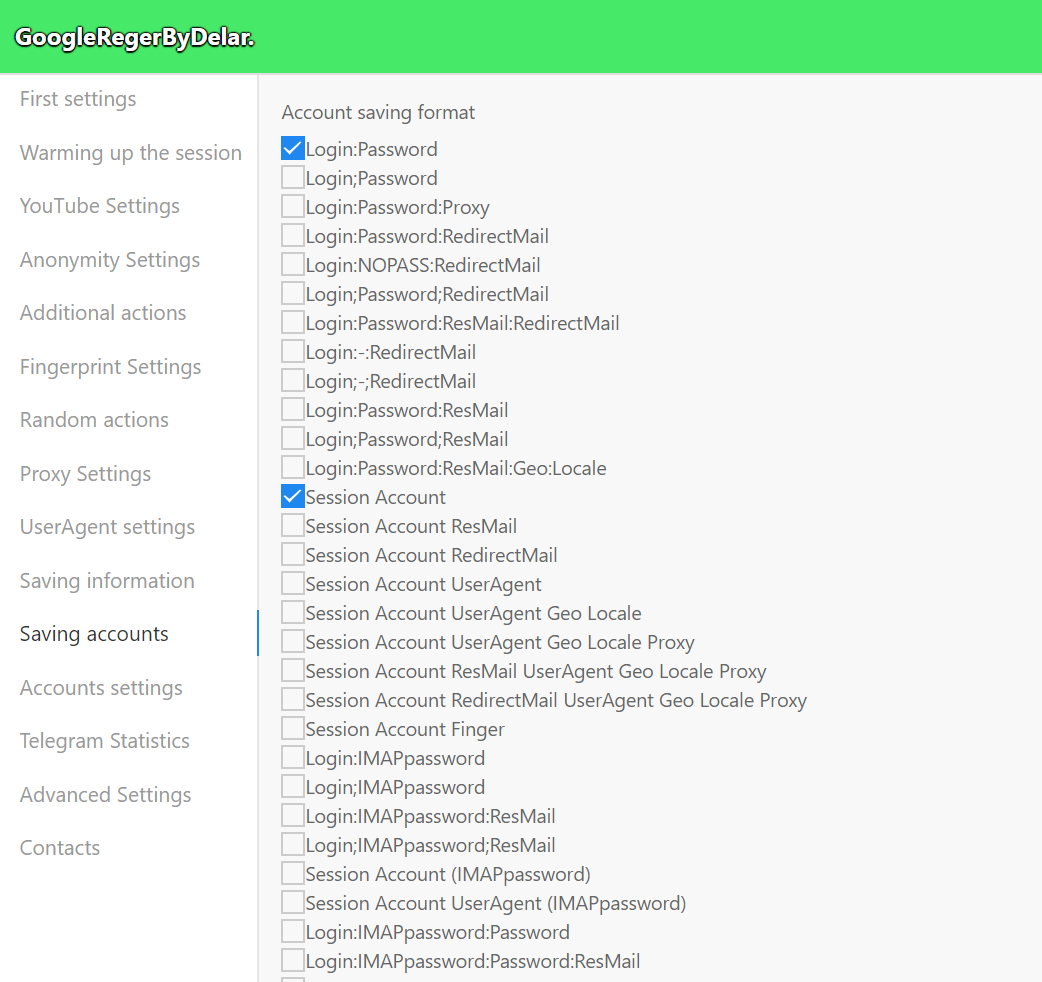
Task: Open YouTube Settings in the sidebar
Action: (x=100, y=206)
